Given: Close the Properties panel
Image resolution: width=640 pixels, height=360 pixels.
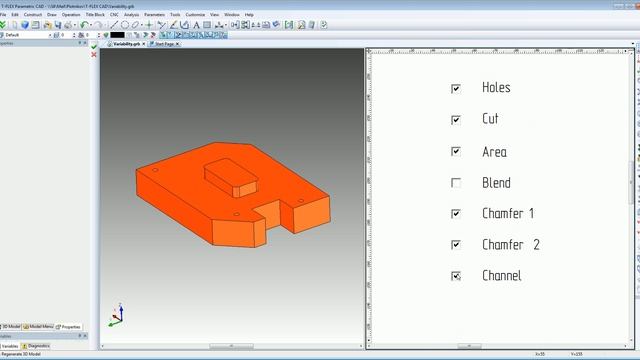Looking at the screenshot, I should point(85,43).
